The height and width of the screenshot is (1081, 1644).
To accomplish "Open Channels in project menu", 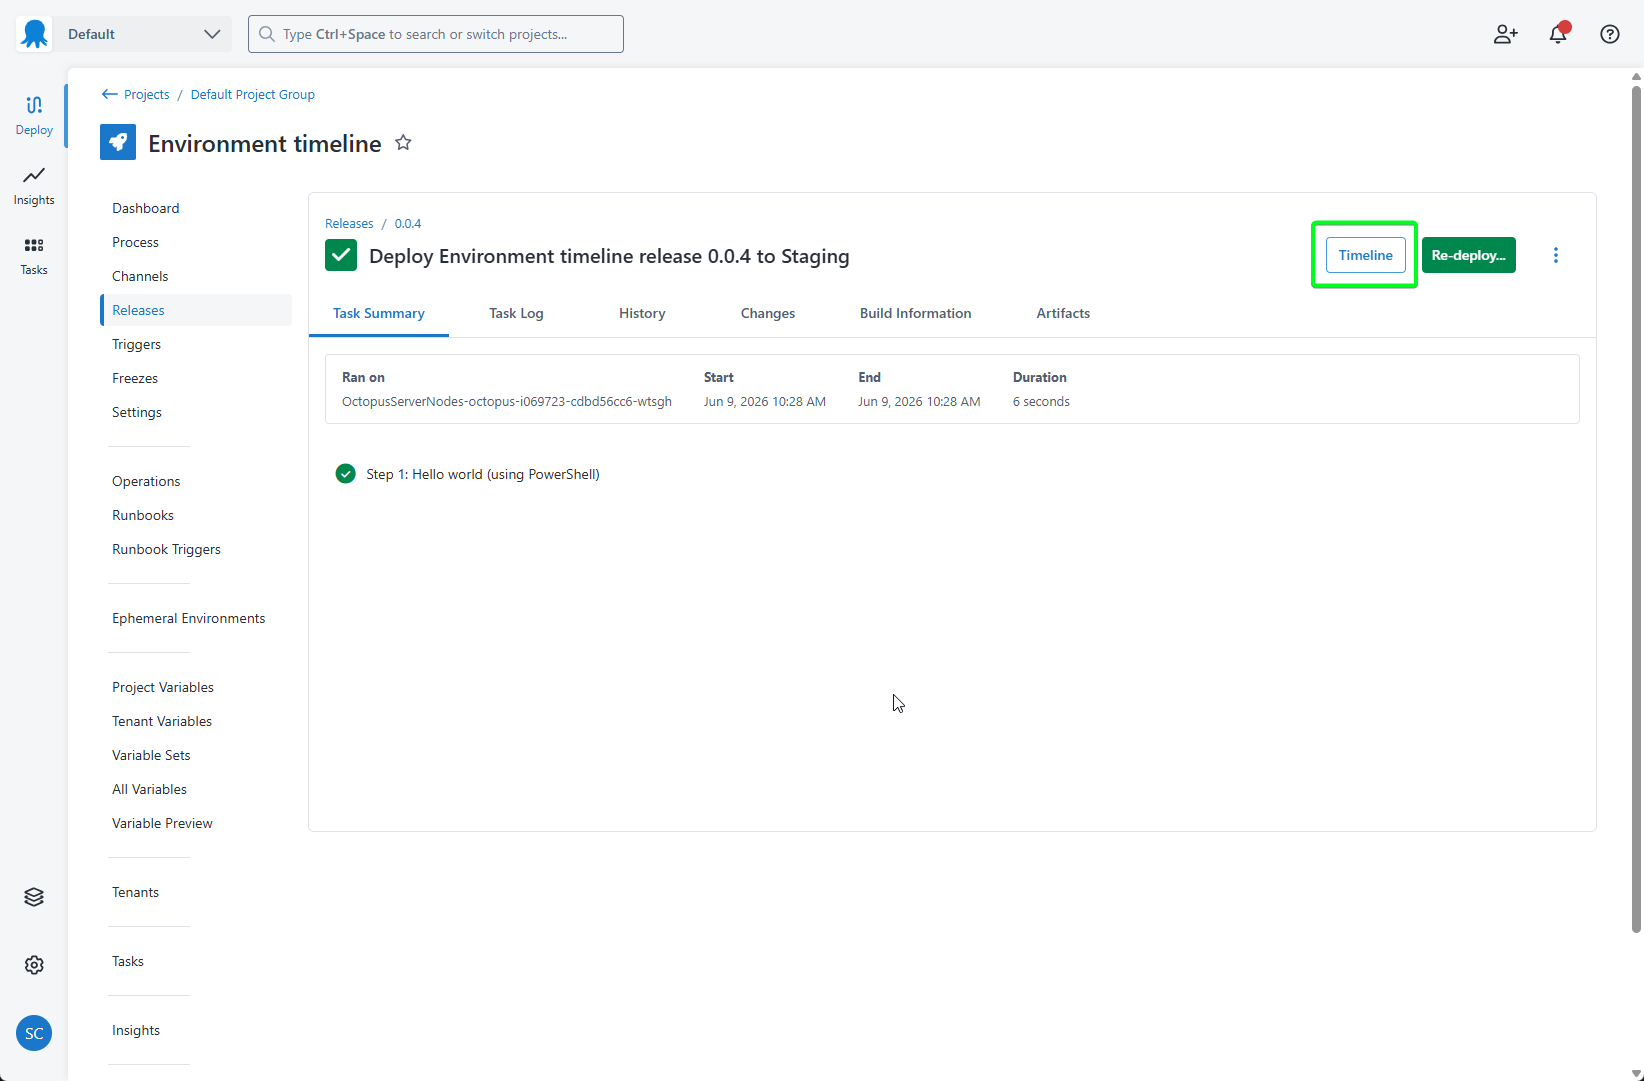I will [140, 276].
